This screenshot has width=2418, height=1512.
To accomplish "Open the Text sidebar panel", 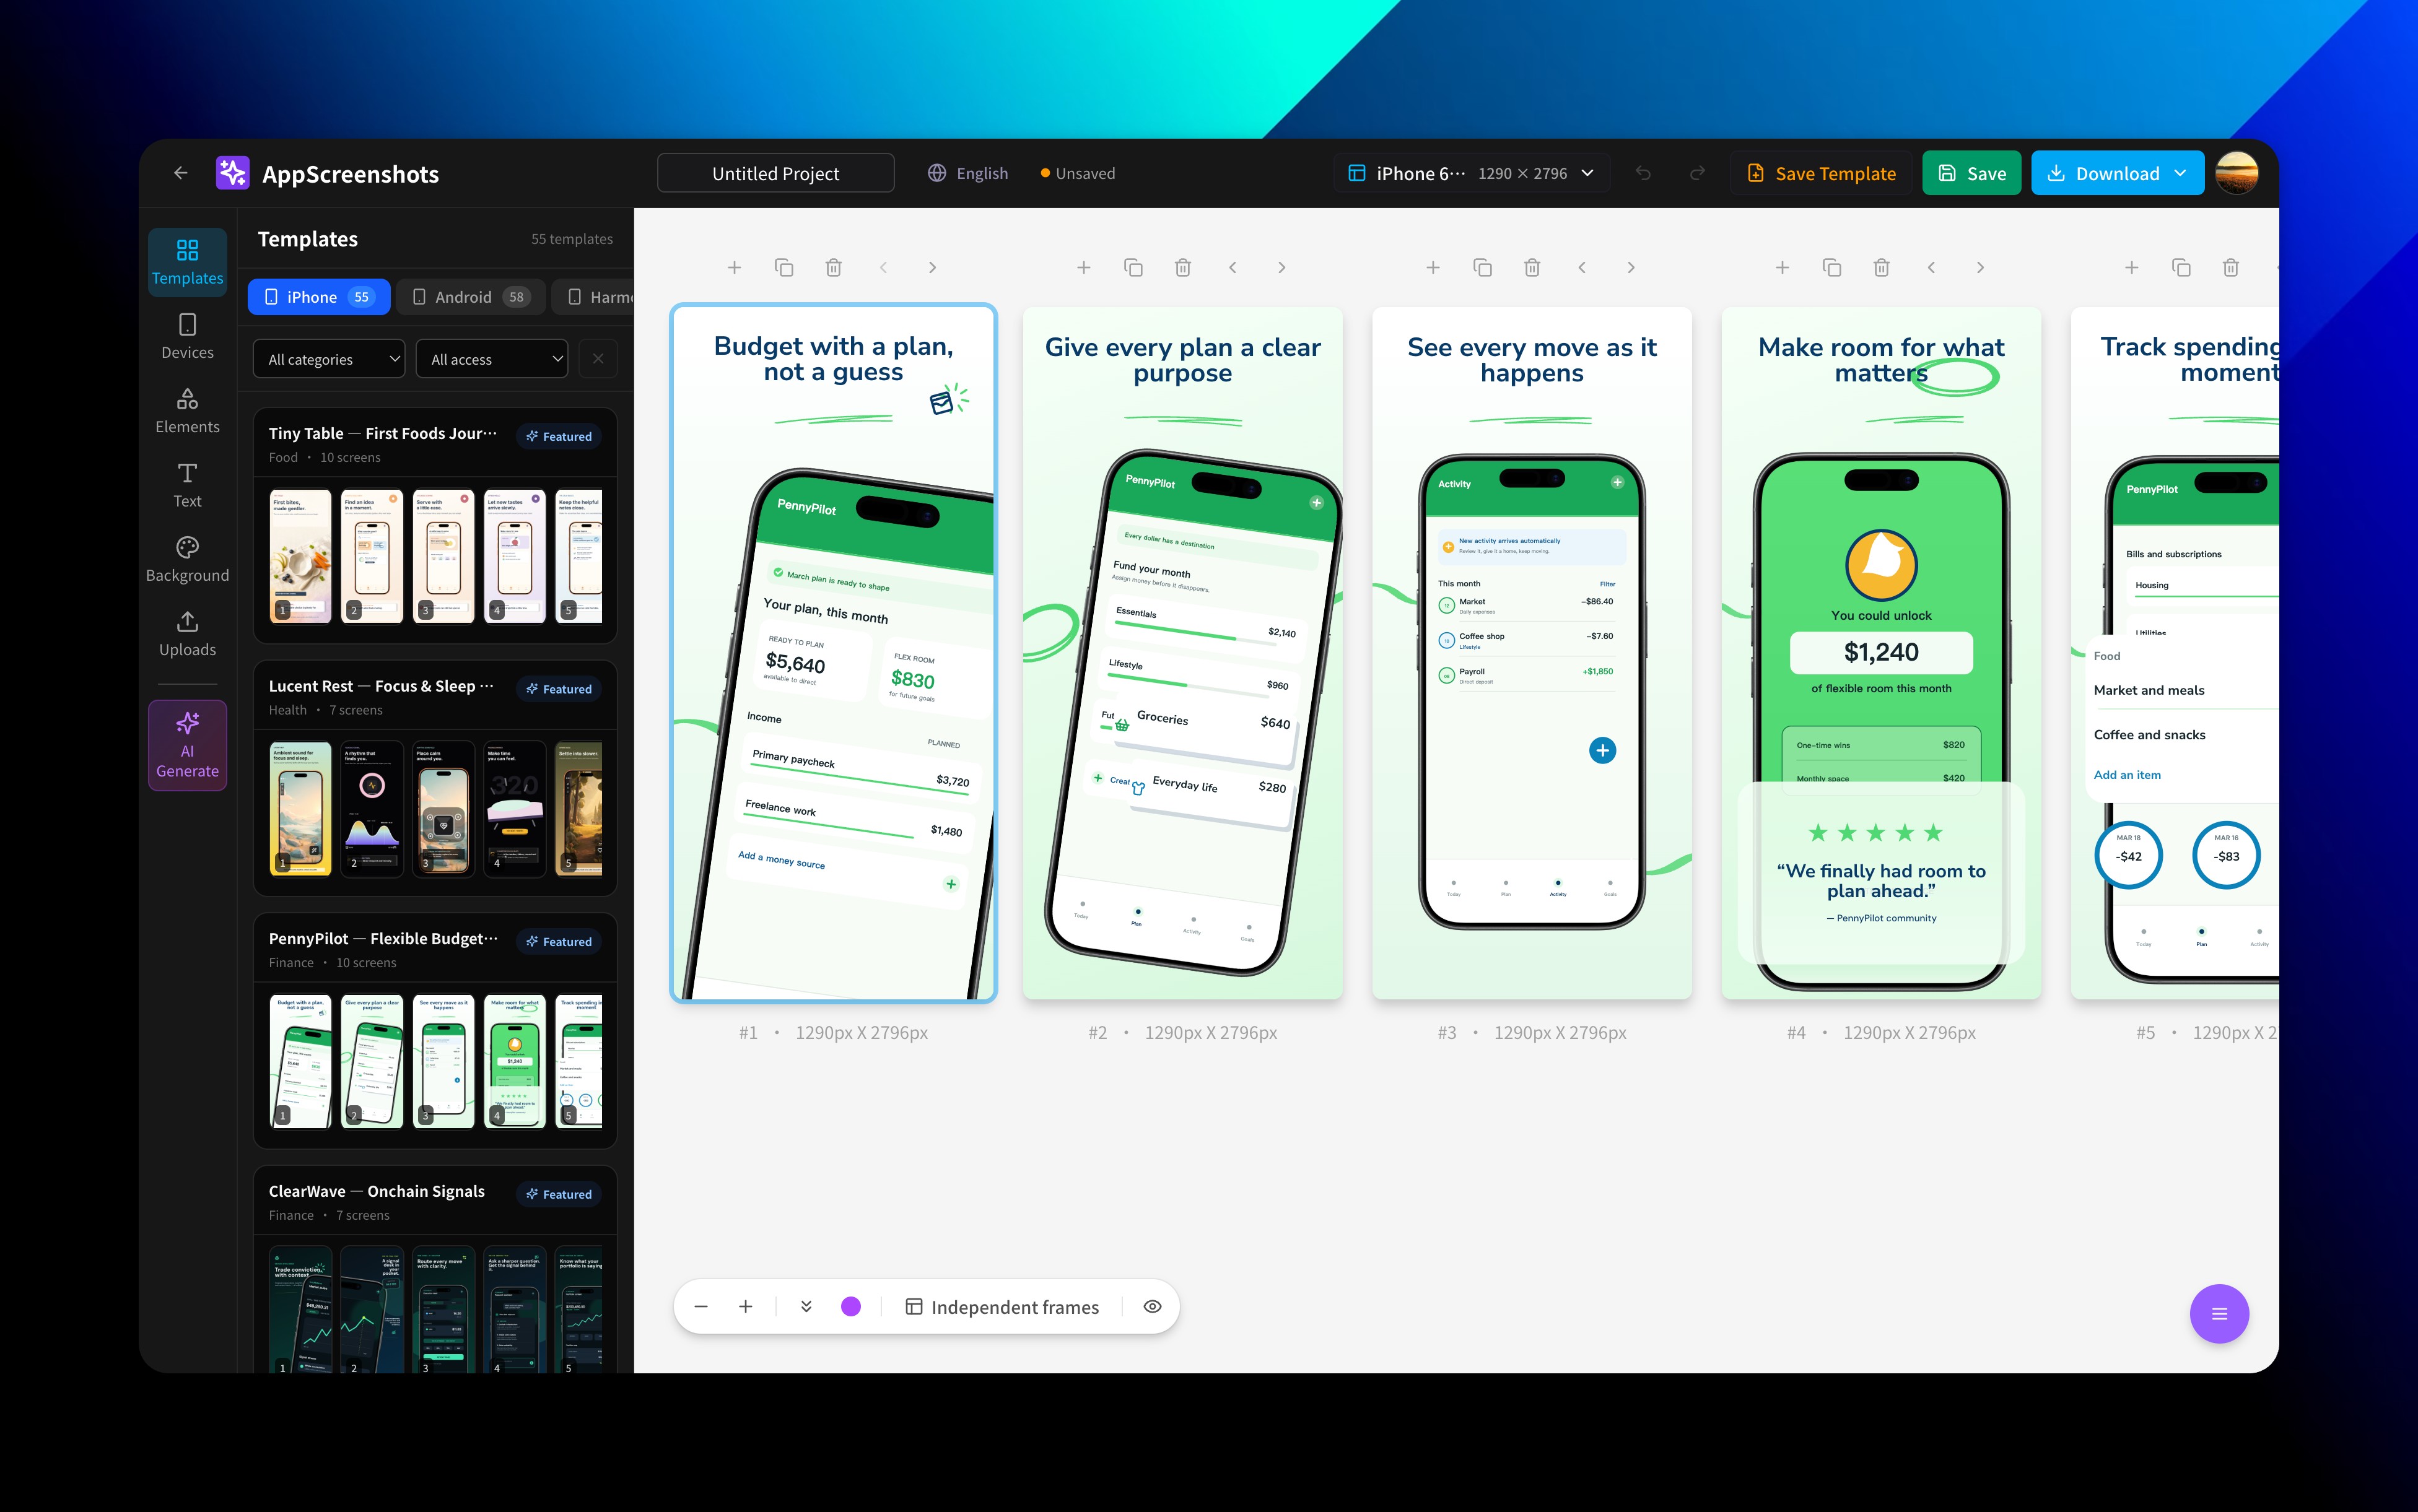I will [187, 485].
